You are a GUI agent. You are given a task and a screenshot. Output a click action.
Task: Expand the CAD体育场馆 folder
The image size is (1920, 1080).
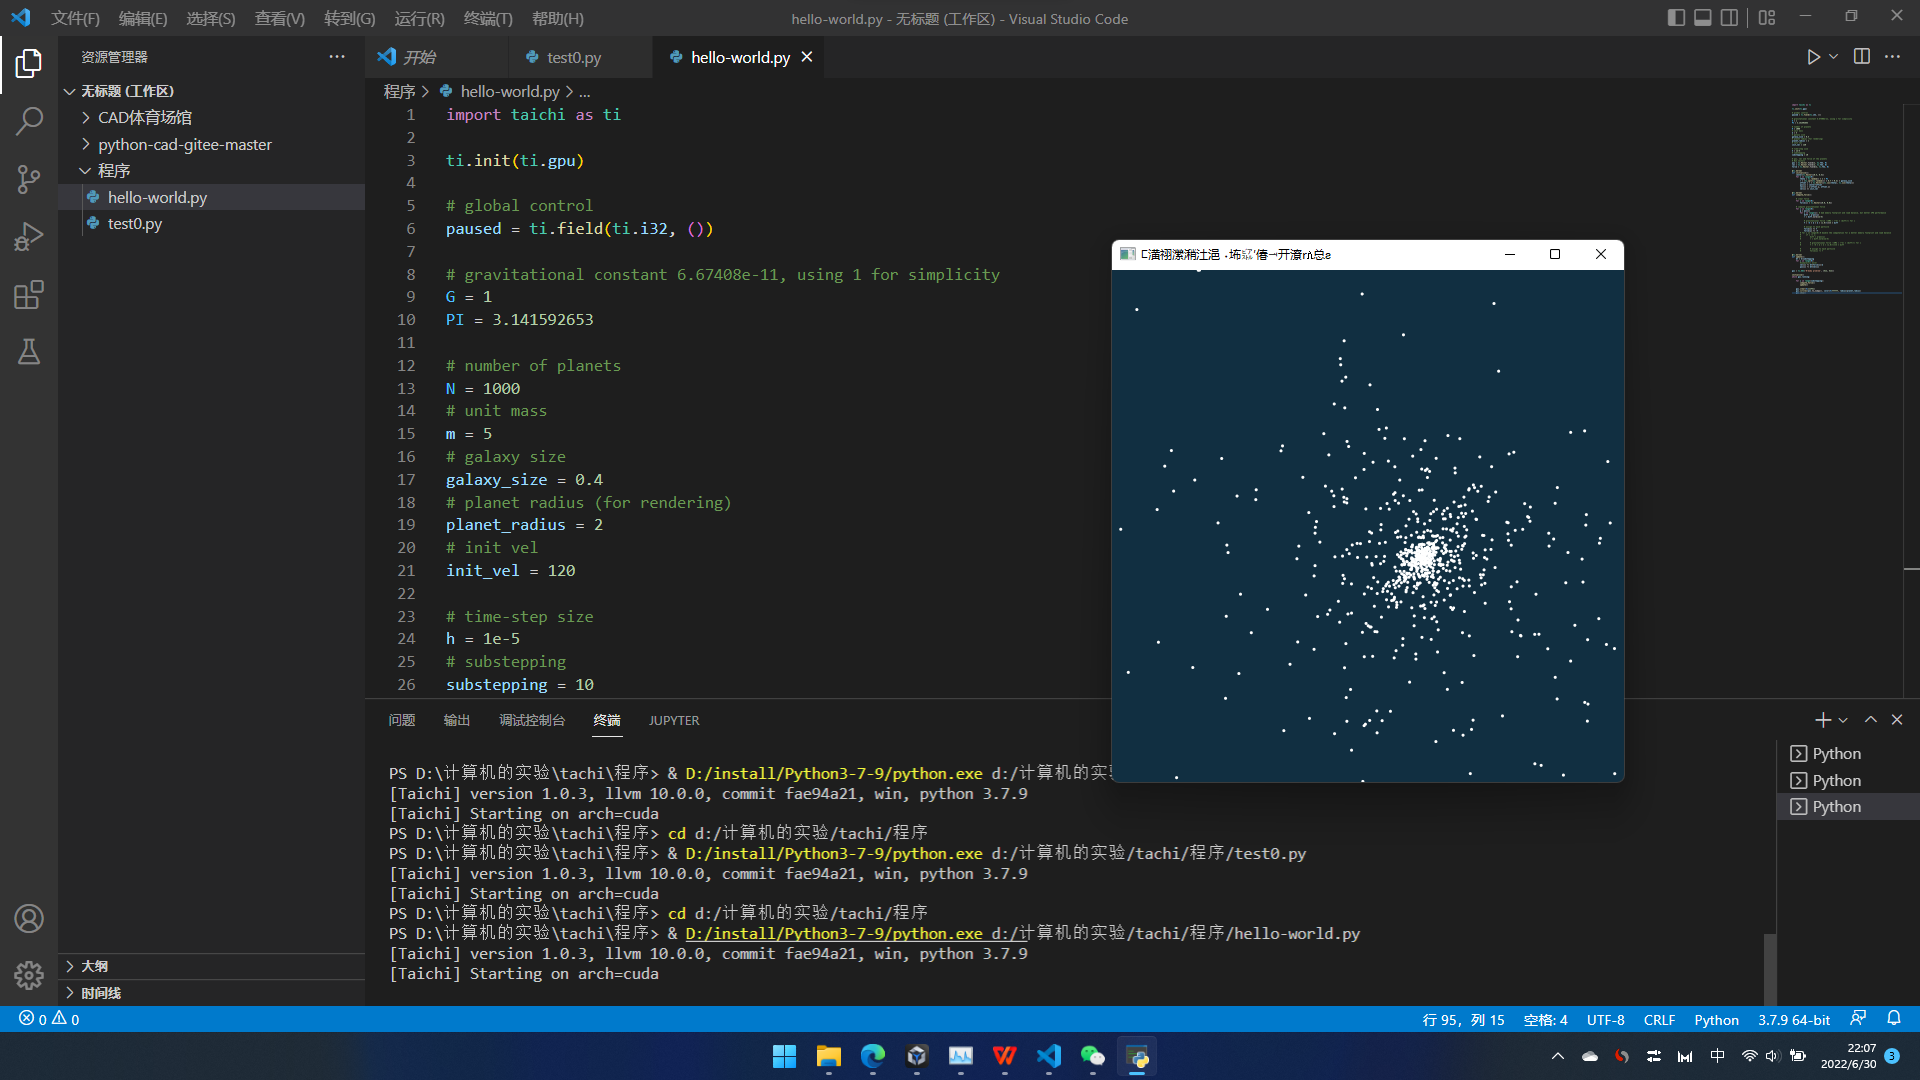(144, 117)
